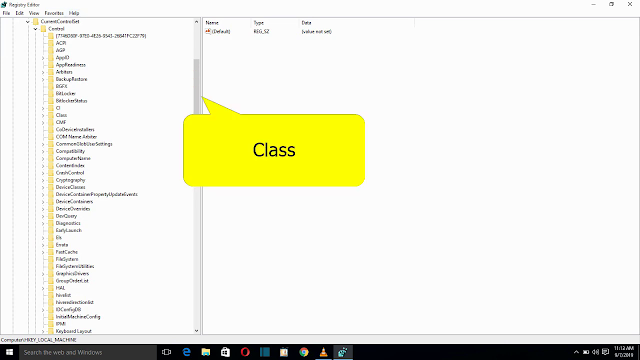Screen dimensions: 640x360
Task: Click the ACPI folder icon
Action: pos(51,43)
